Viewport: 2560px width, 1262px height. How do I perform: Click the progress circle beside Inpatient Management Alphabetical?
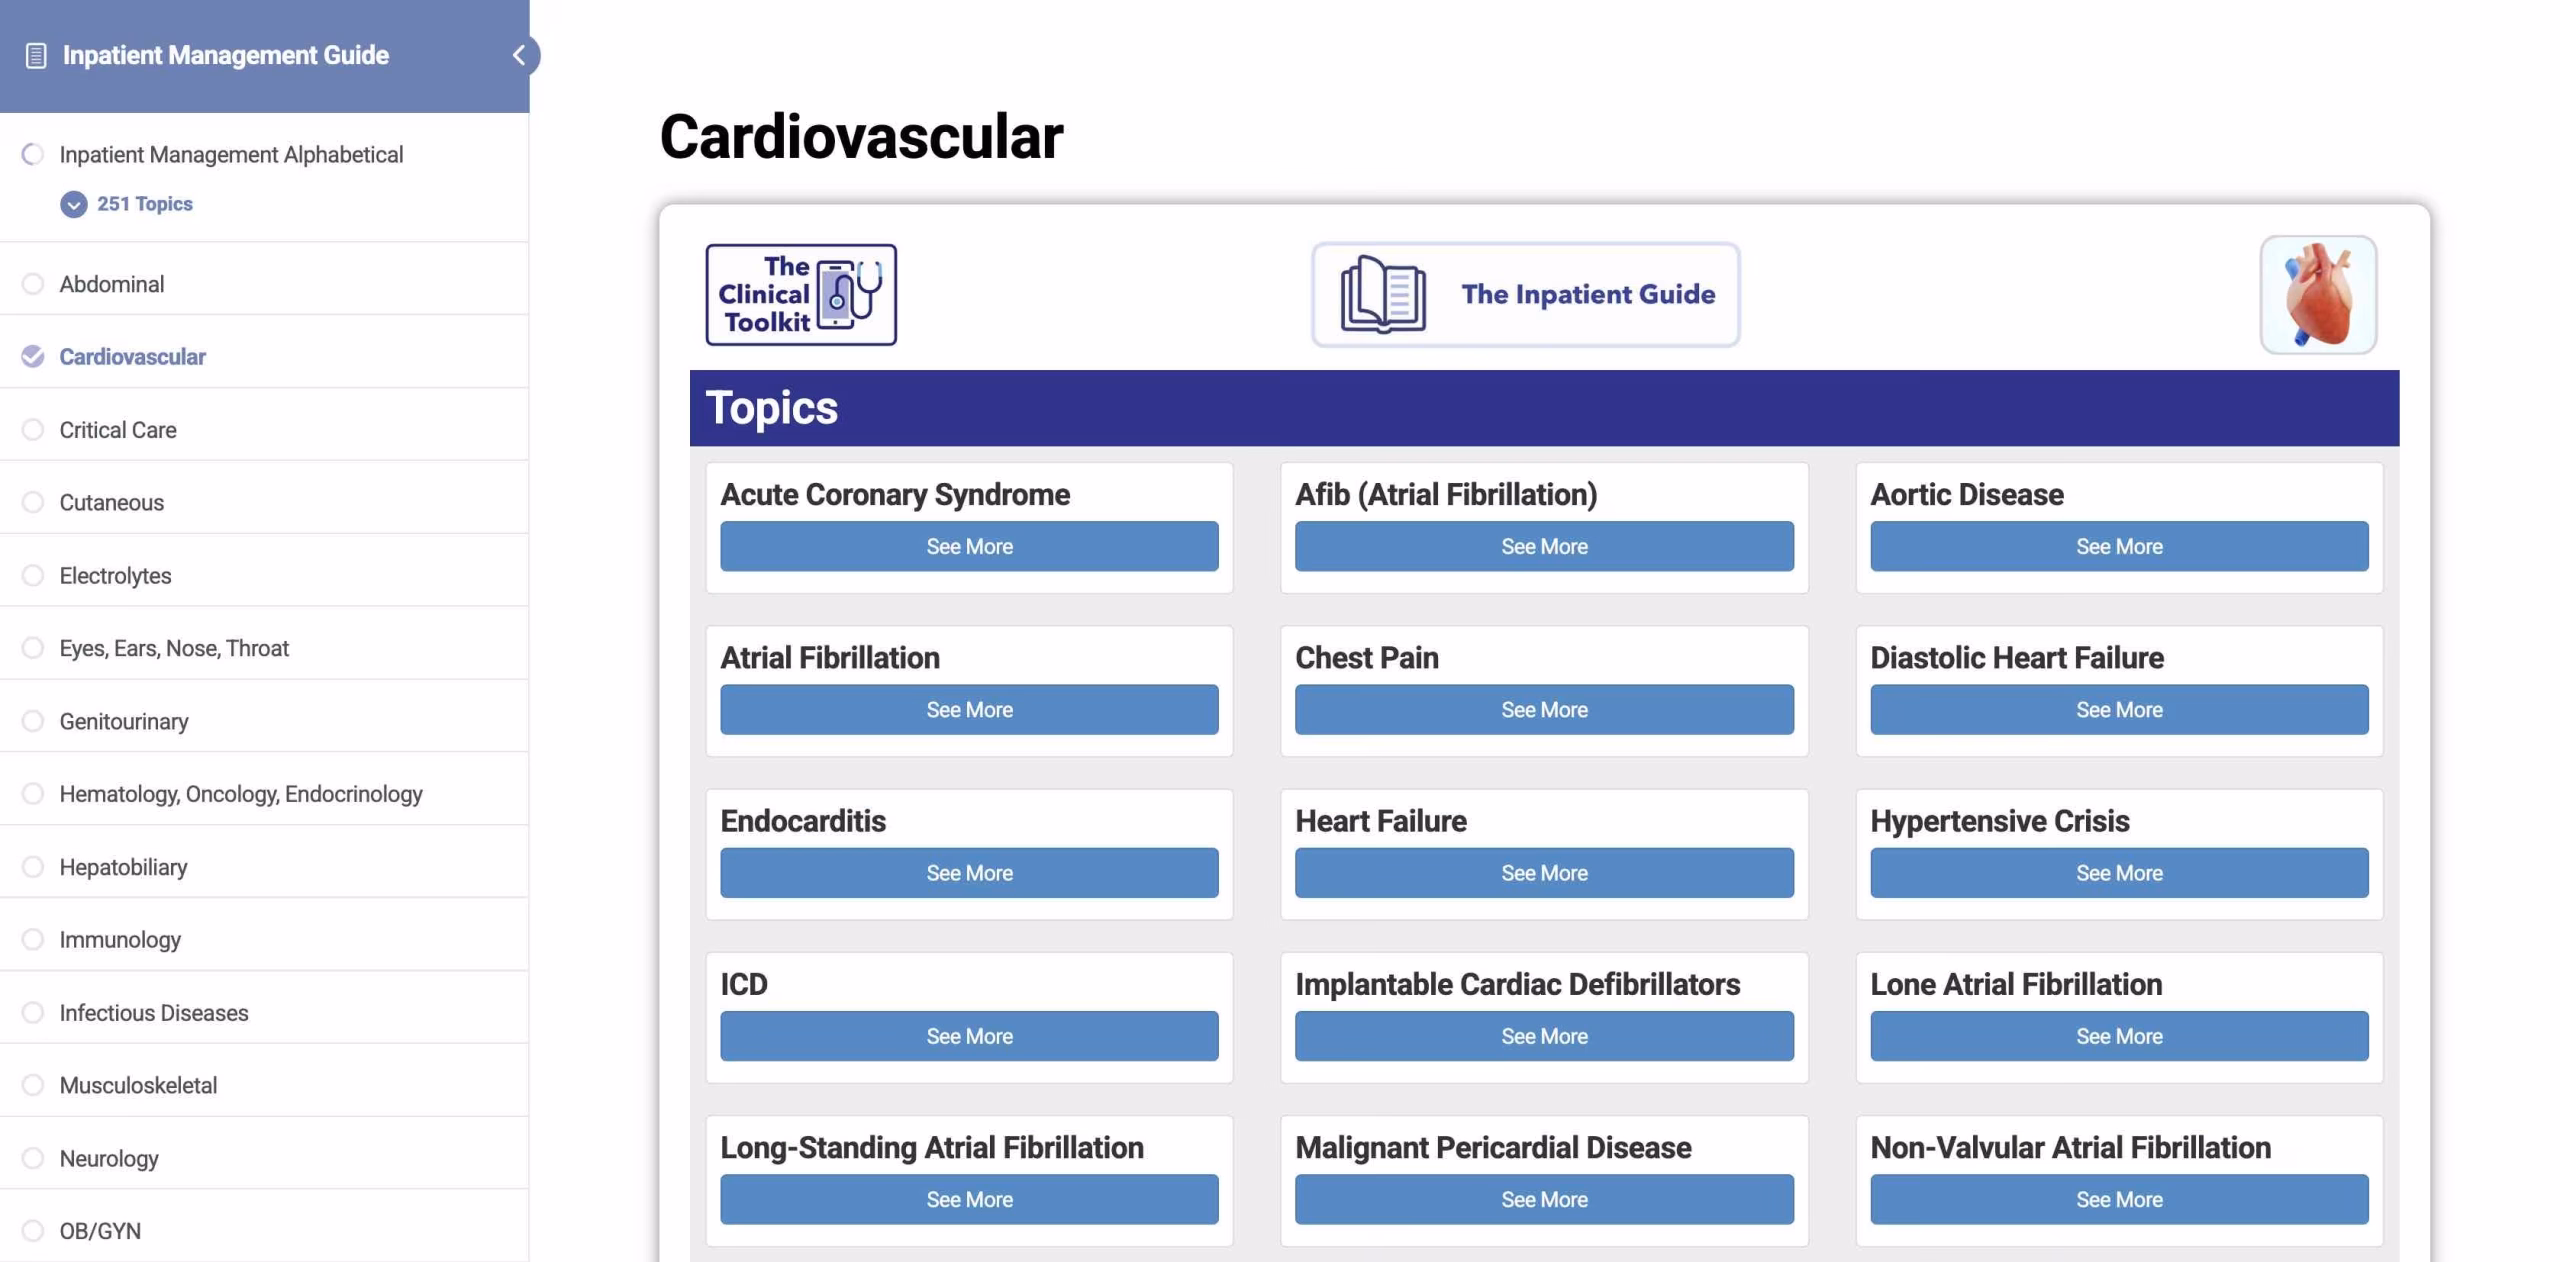pos(33,155)
